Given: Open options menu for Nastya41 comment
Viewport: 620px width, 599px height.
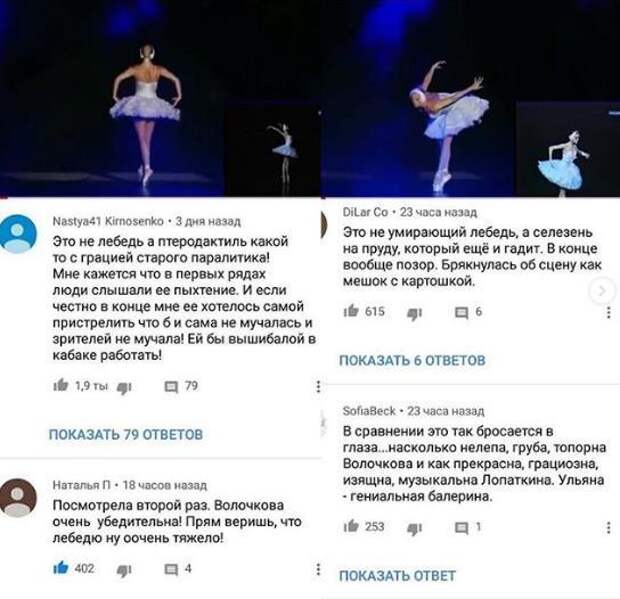Looking at the screenshot, I should pyautogui.click(x=318, y=386).
